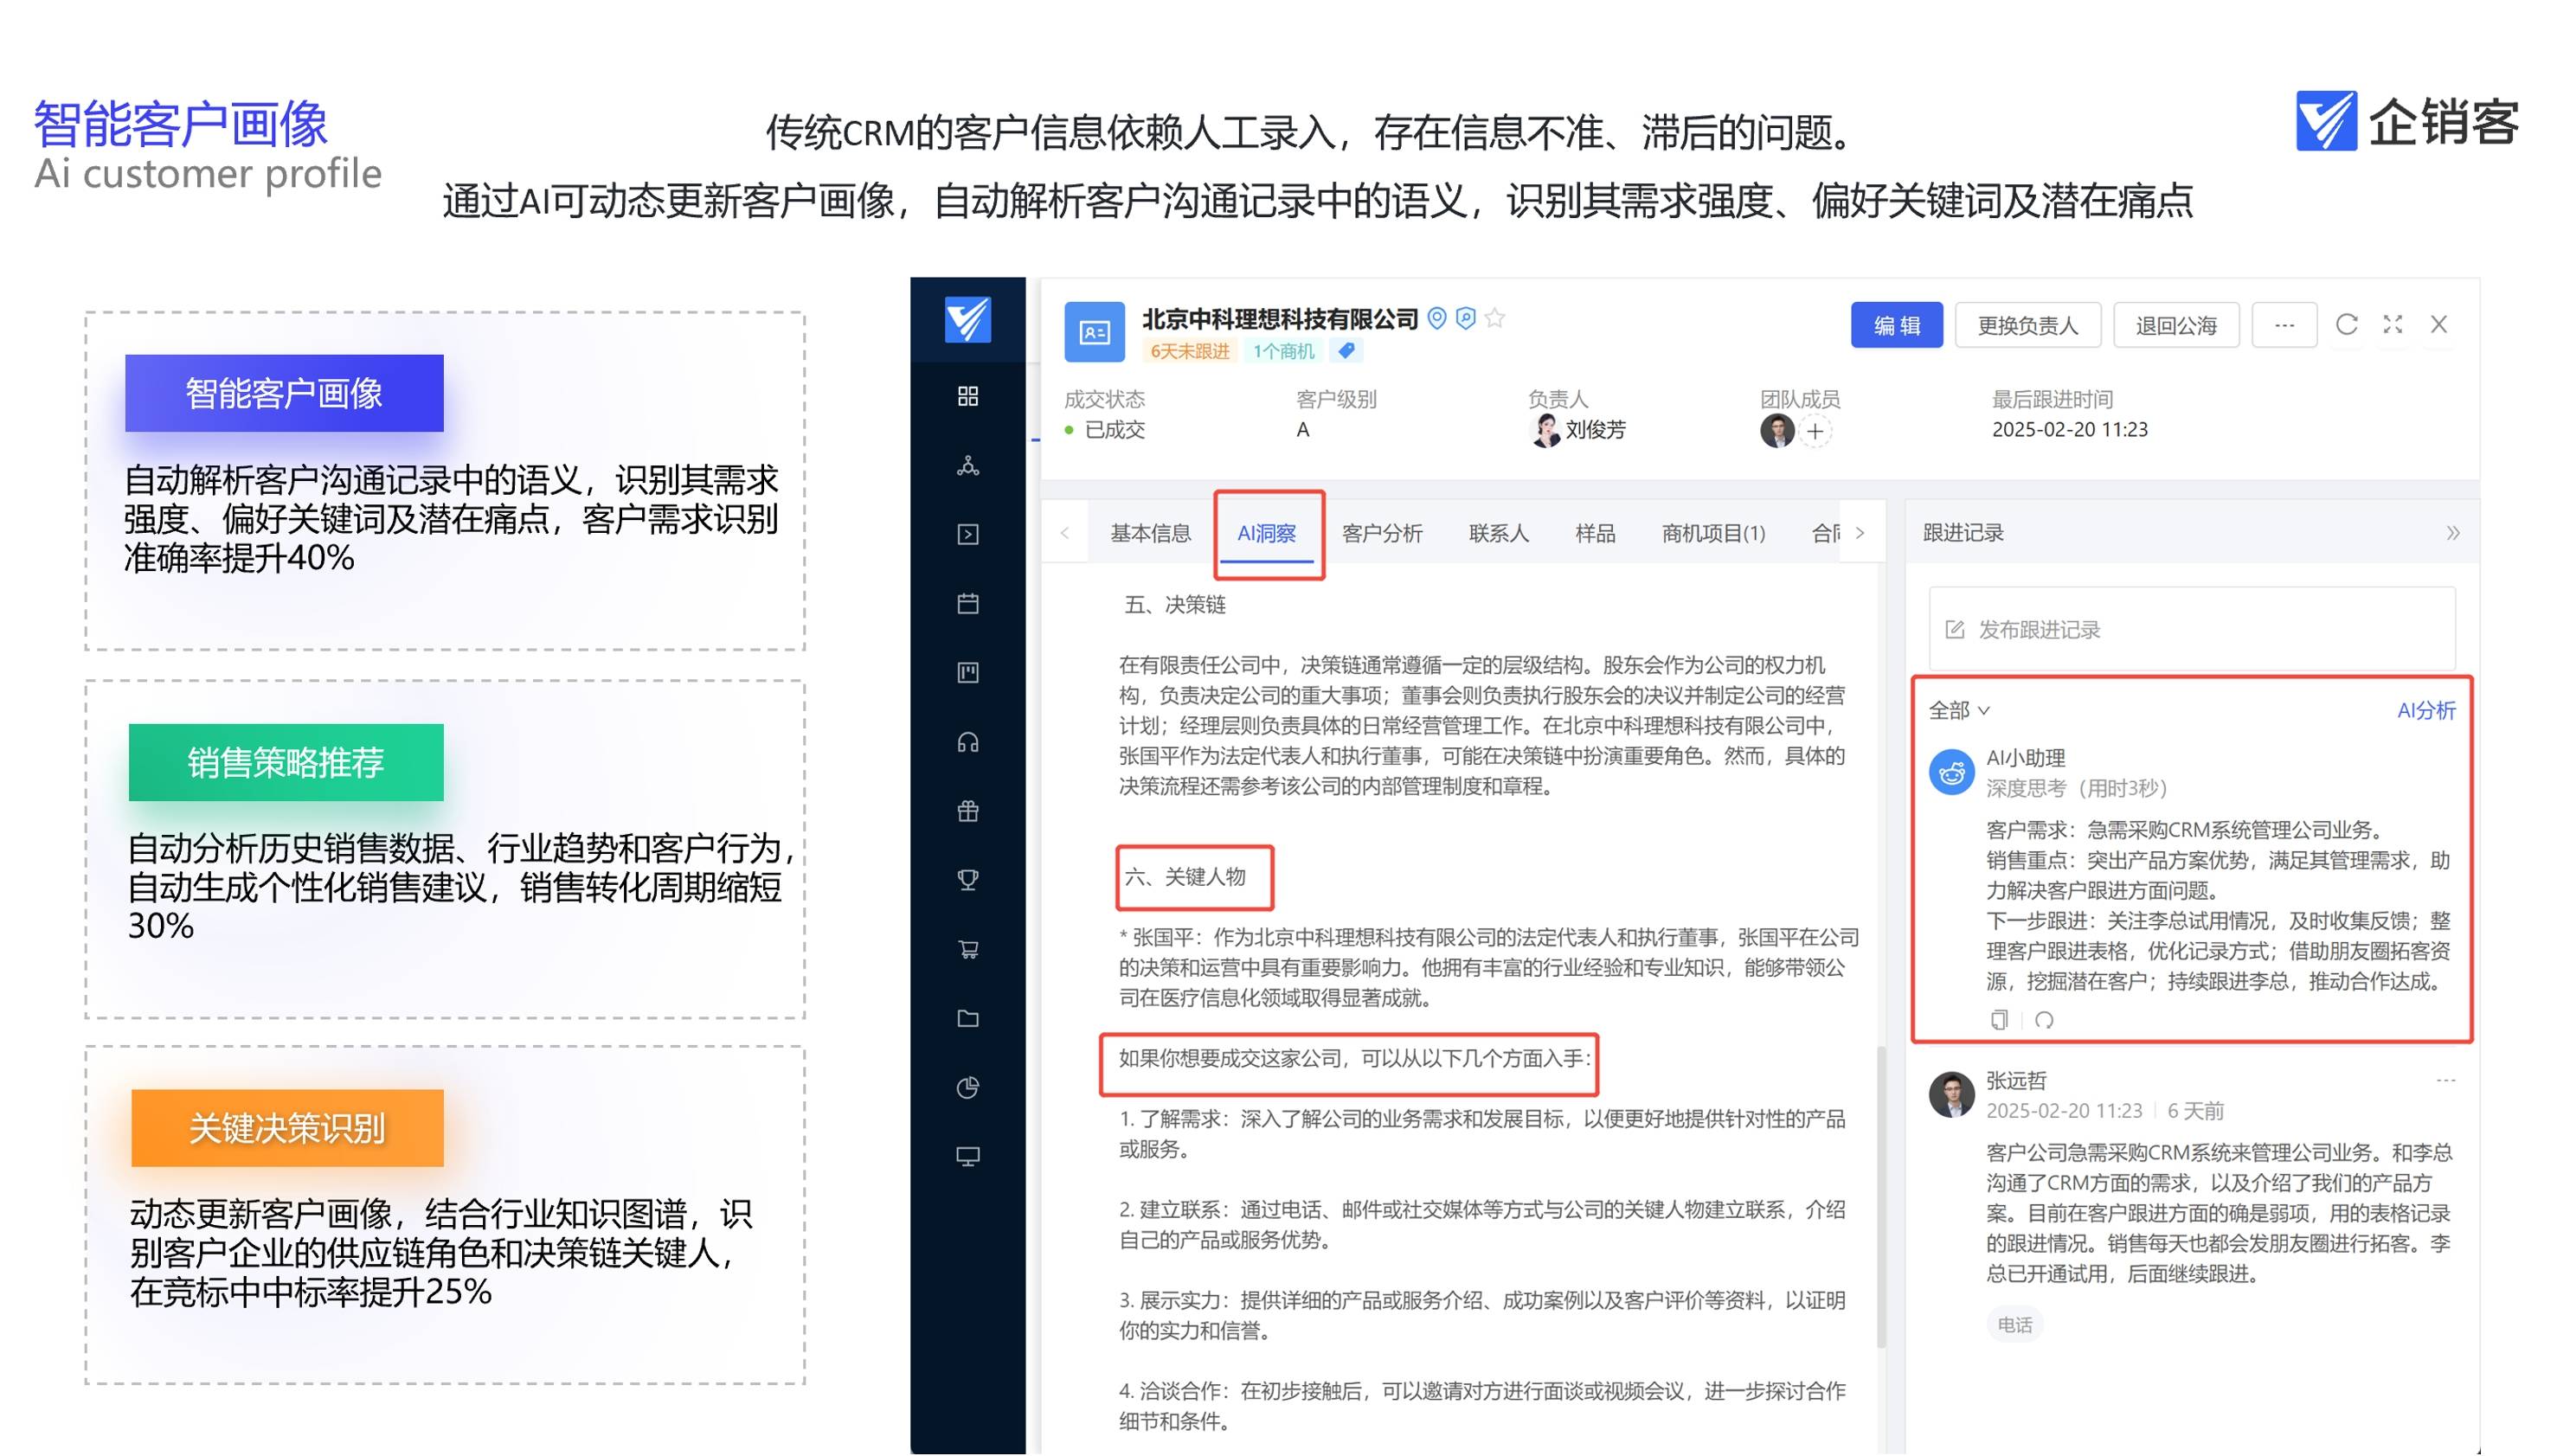Click the blue 编辑 button

tap(1895, 325)
